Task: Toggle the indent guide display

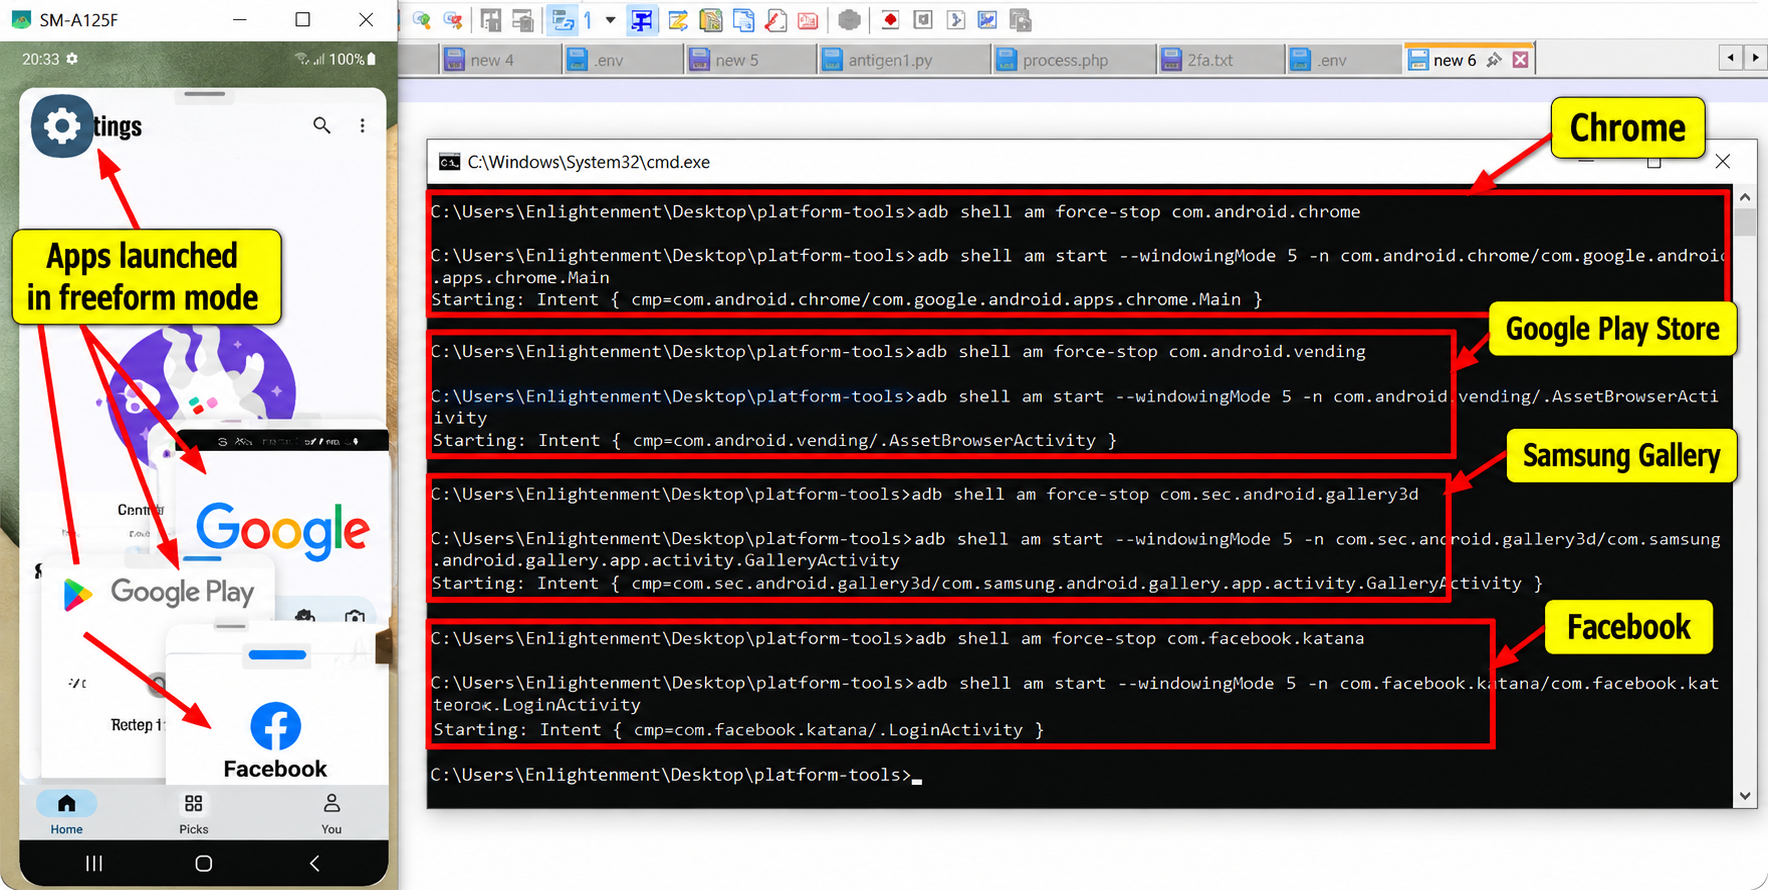Action: coord(642,20)
